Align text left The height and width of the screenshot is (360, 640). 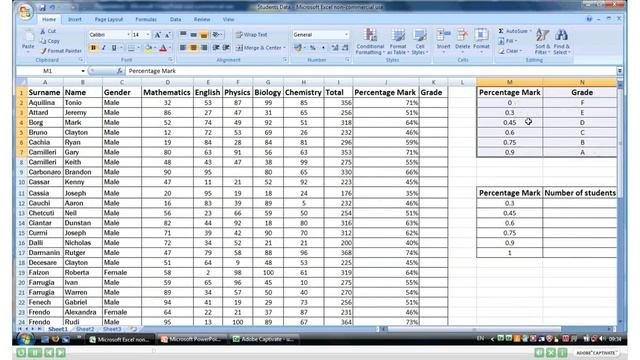tap(183, 48)
